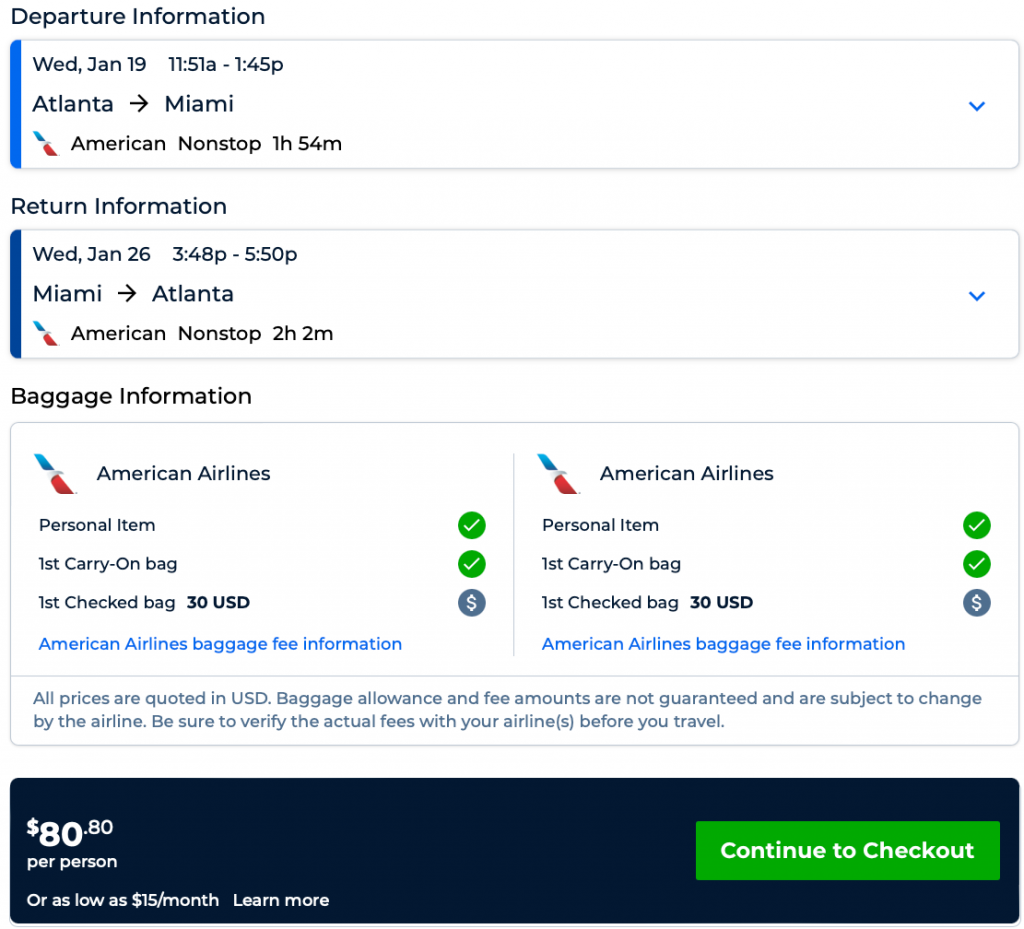
Task: Click left Personal Item green checkmark
Action: [x=472, y=525]
